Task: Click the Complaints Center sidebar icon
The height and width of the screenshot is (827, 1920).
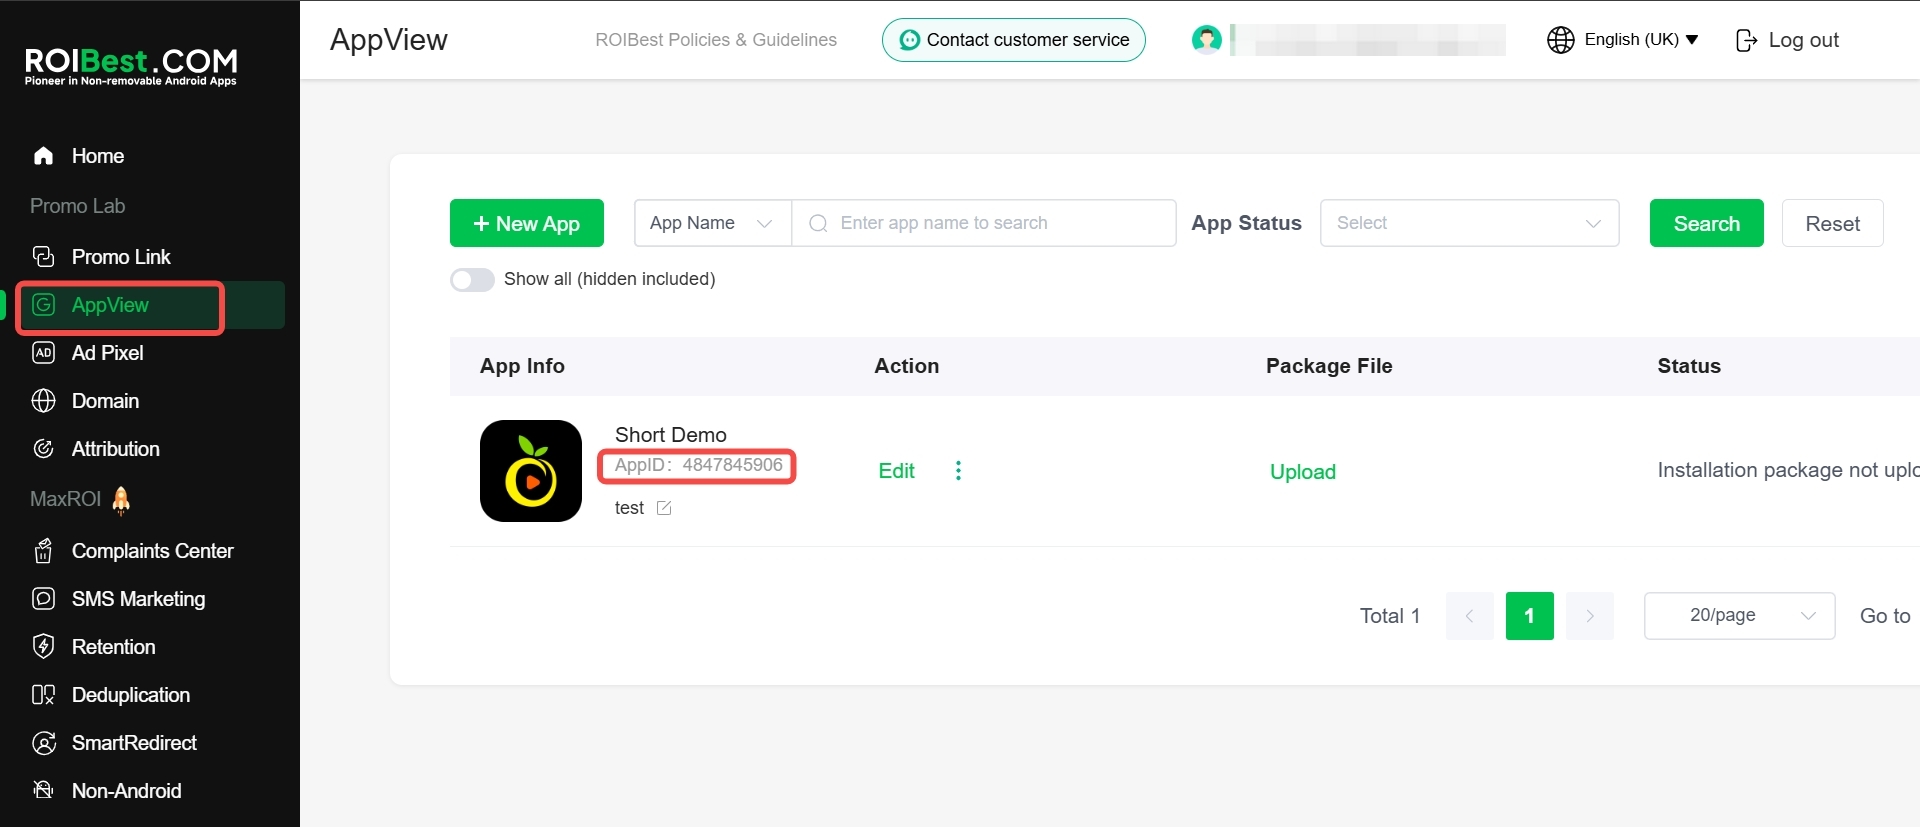Action: (43, 551)
